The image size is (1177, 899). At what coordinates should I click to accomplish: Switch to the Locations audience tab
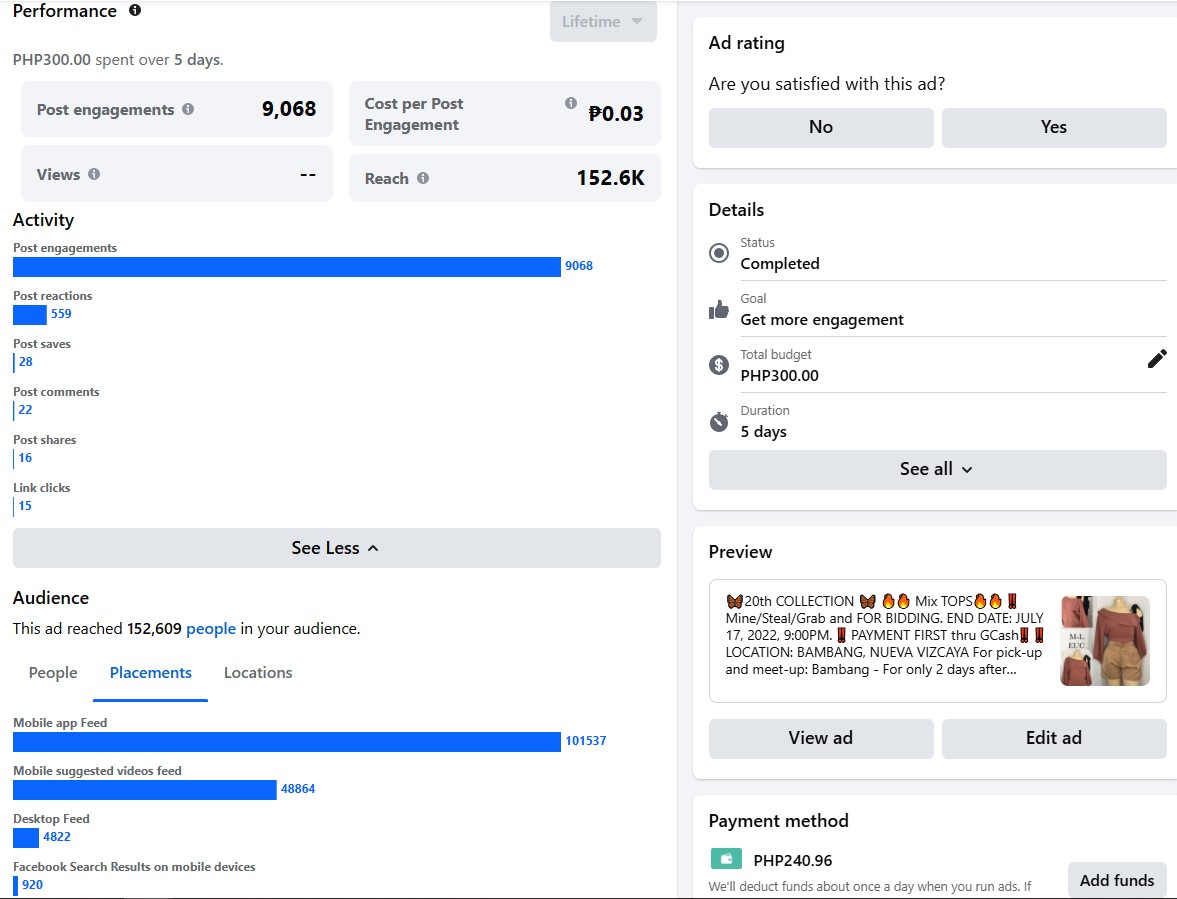(x=258, y=673)
